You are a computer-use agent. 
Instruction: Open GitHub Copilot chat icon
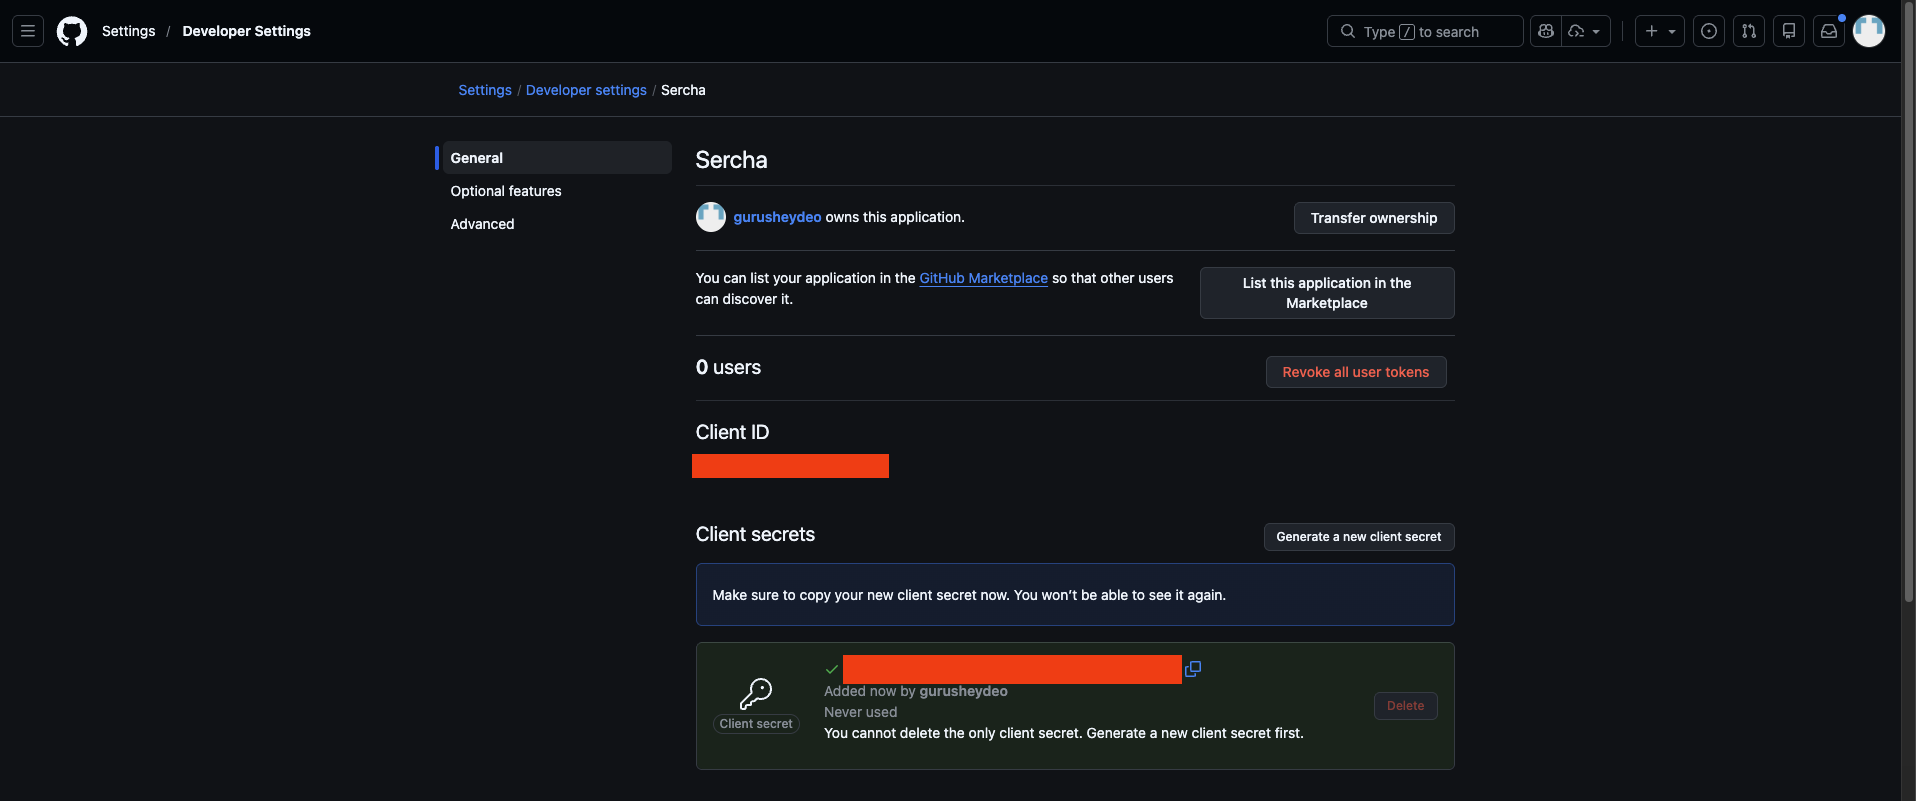(x=1546, y=31)
